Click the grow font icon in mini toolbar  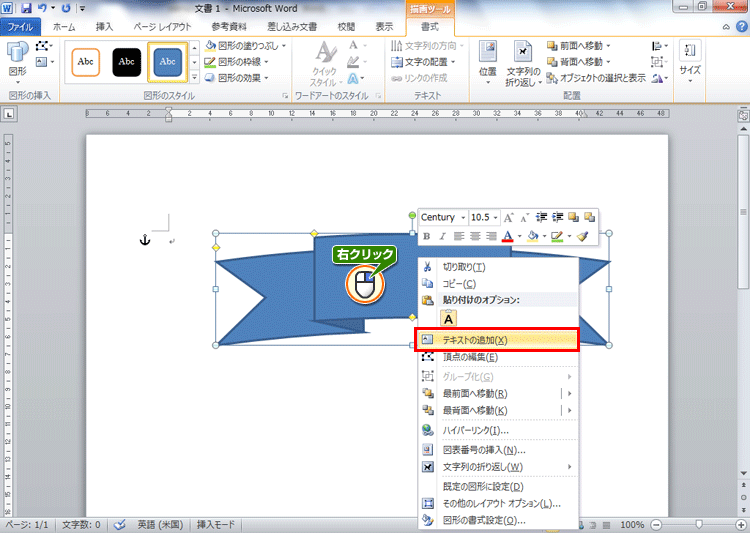(x=508, y=218)
